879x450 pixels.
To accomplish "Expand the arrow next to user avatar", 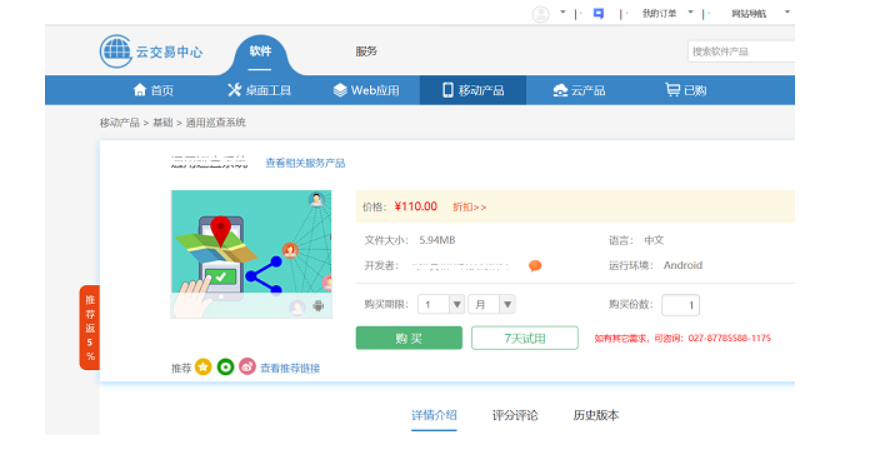I will pyautogui.click(x=562, y=12).
